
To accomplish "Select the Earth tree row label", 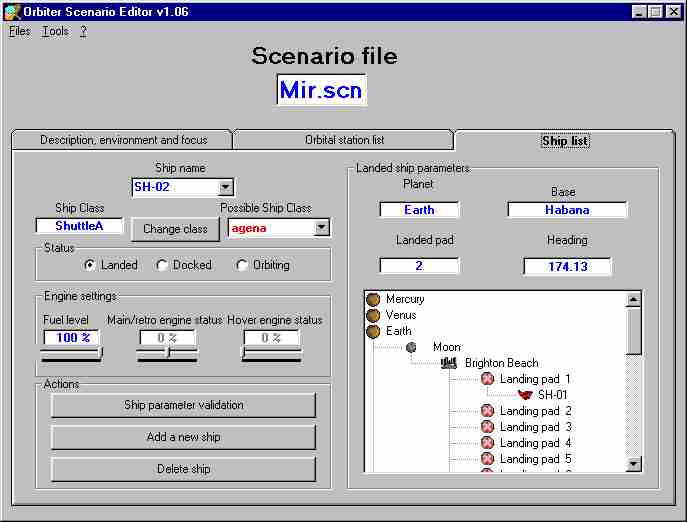I will 398,331.
